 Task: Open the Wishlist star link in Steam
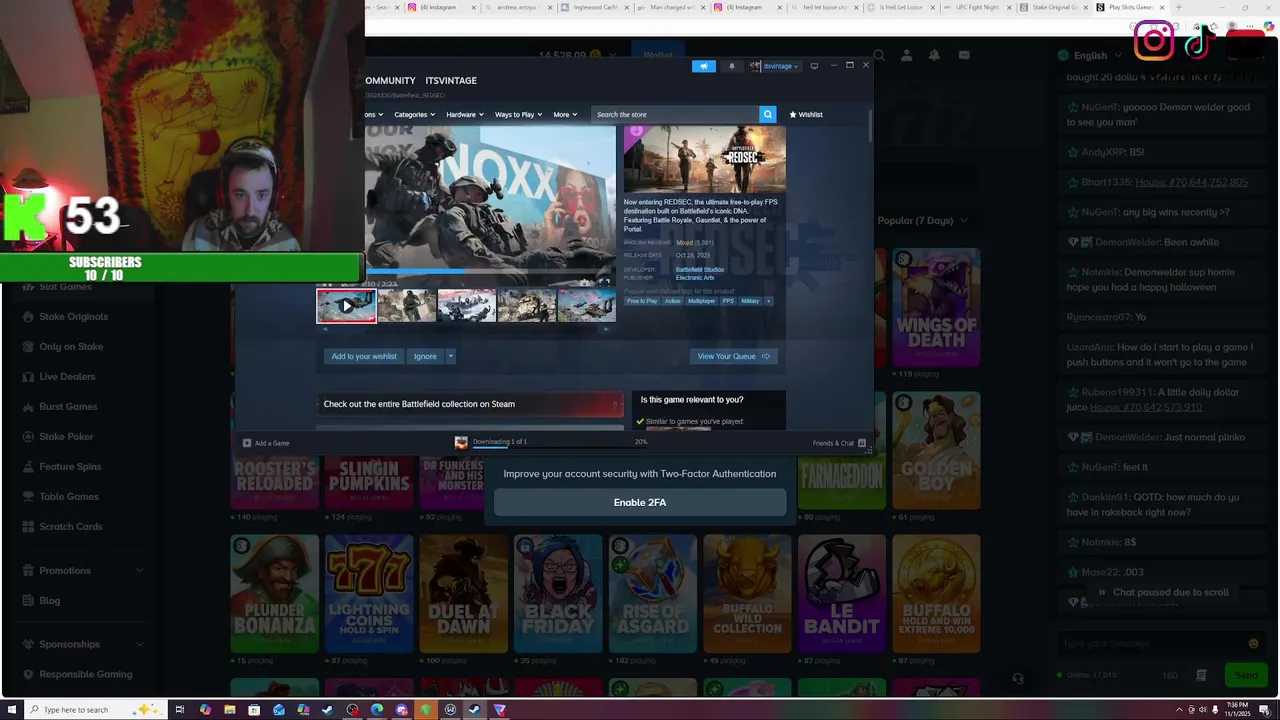pyautogui.click(x=806, y=114)
